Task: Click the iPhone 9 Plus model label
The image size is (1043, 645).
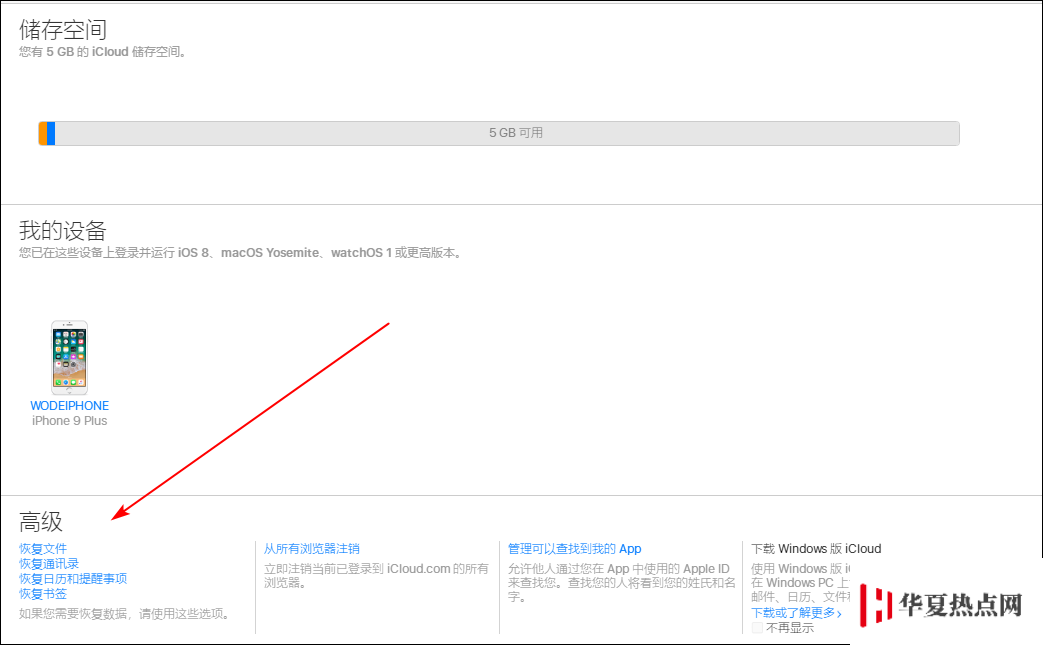Action: [69, 421]
